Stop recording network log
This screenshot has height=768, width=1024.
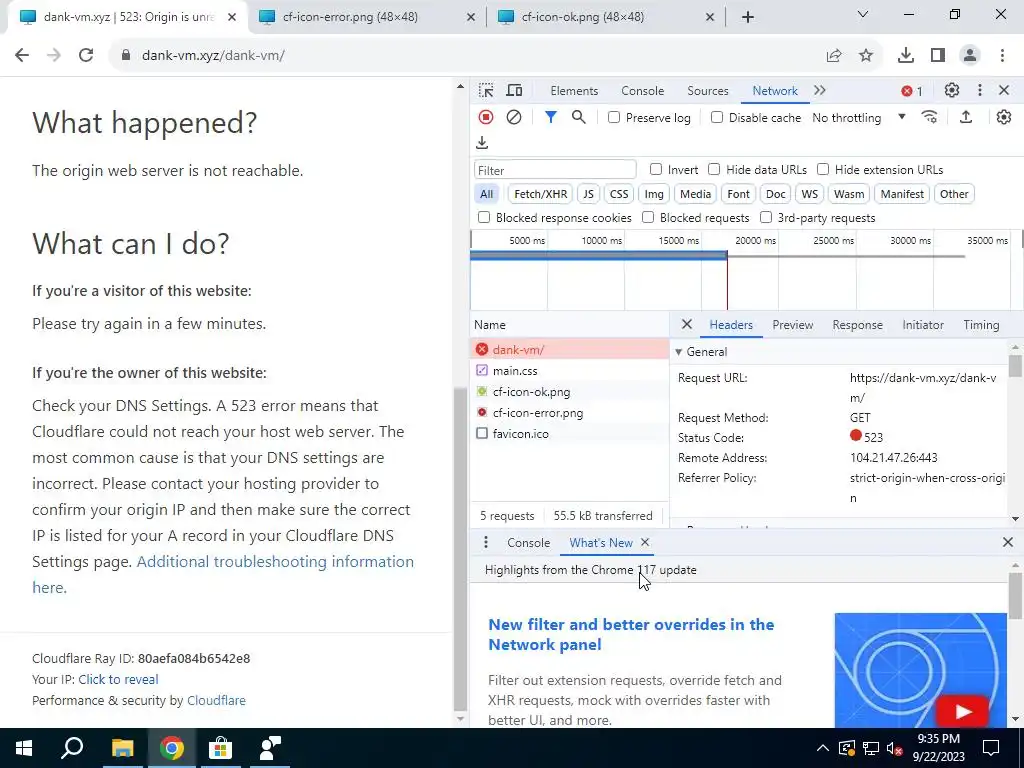click(486, 117)
